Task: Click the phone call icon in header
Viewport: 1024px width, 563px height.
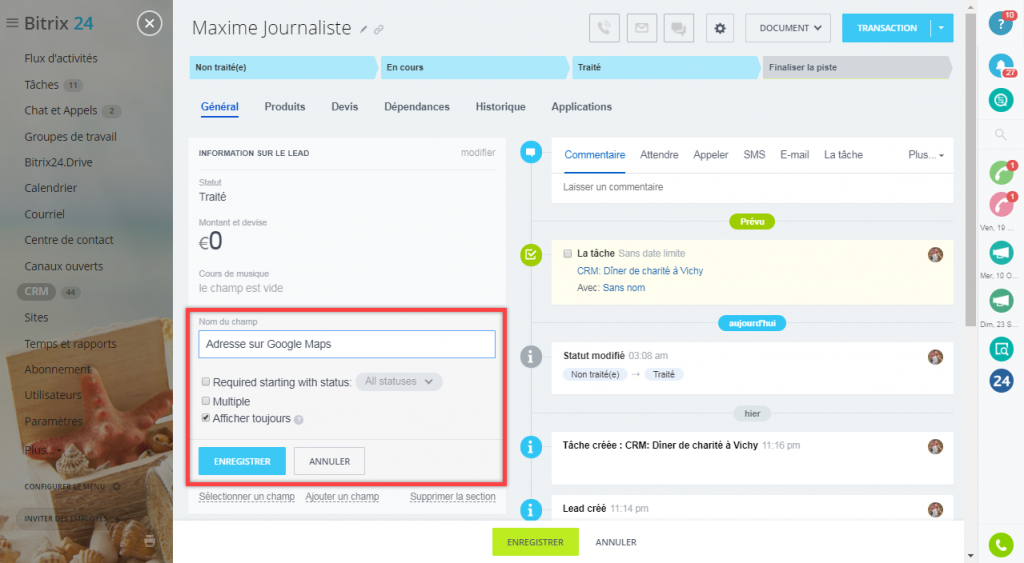Action: click(604, 28)
